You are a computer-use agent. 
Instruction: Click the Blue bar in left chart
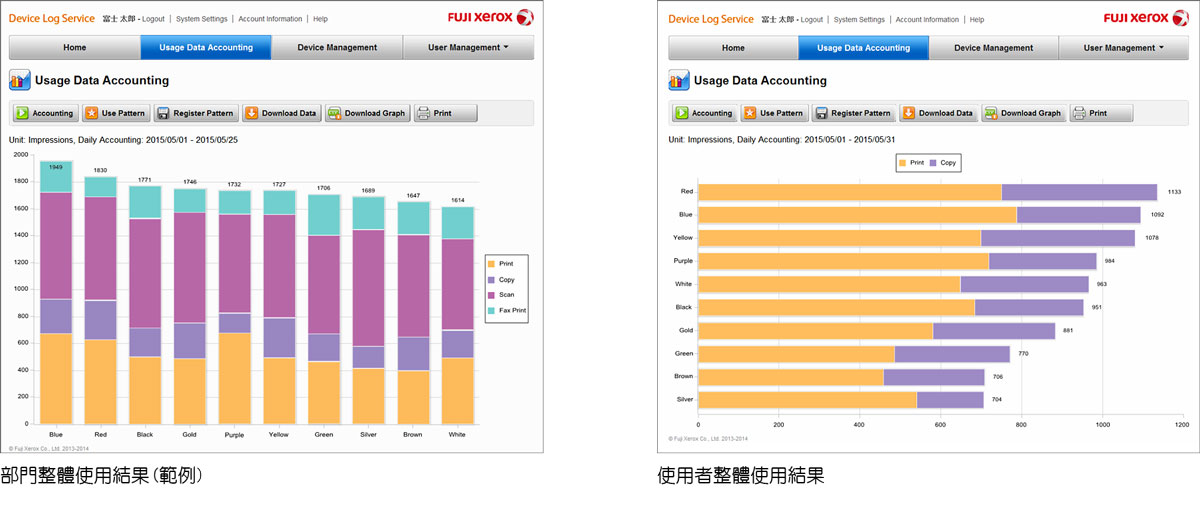(x=56, y=292)
